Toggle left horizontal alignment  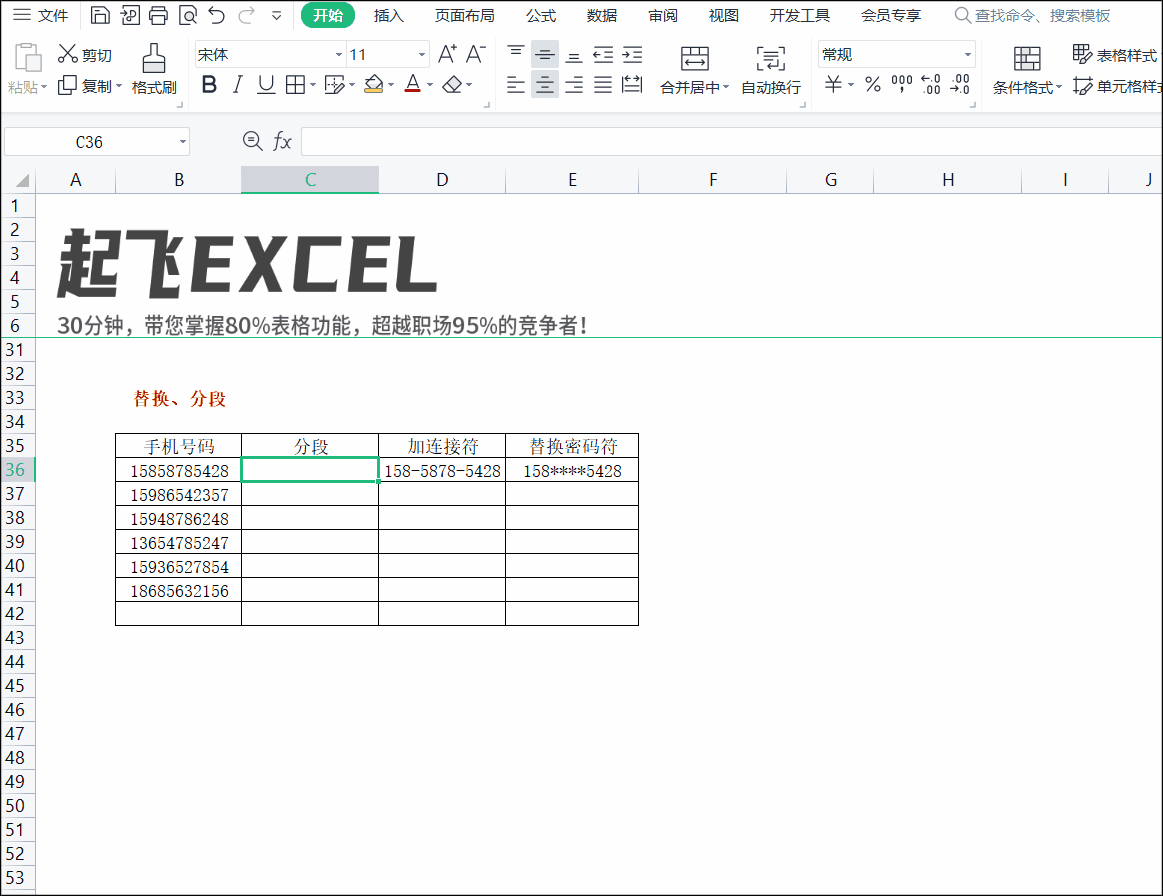tap(515, 85)
